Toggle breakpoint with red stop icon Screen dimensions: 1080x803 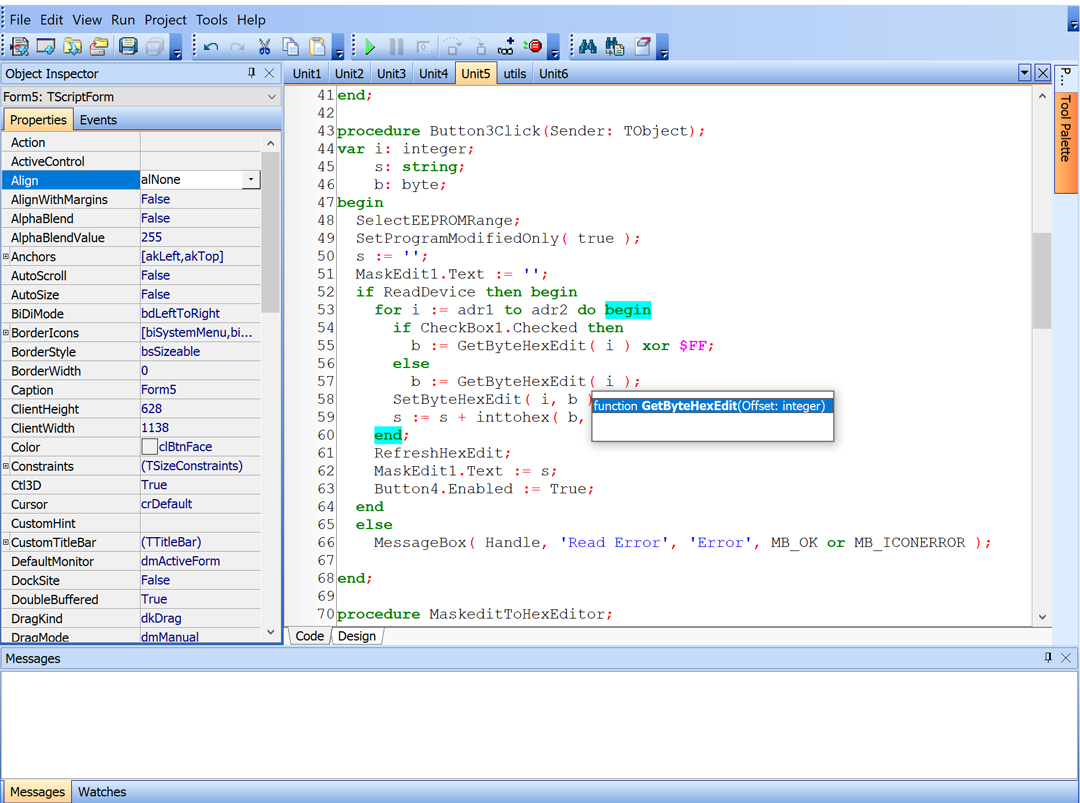[532, 46]
